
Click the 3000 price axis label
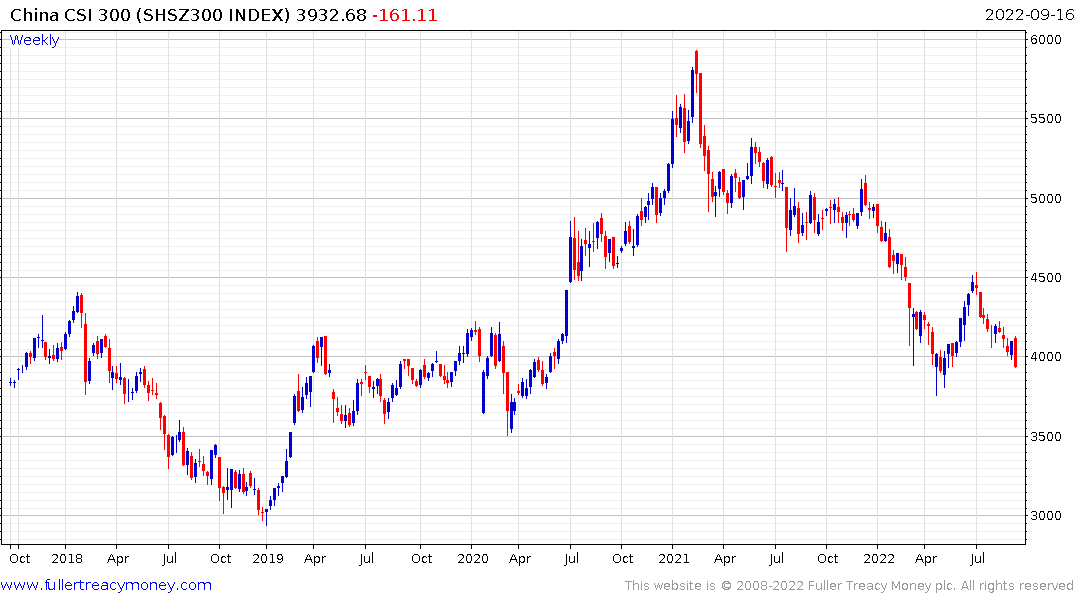(x=1046, y=516)
